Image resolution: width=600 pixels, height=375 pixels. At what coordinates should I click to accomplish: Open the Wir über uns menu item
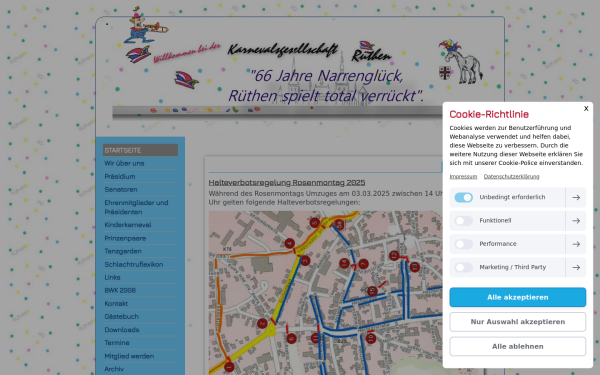pyautogui.click(x=140, y=163)
